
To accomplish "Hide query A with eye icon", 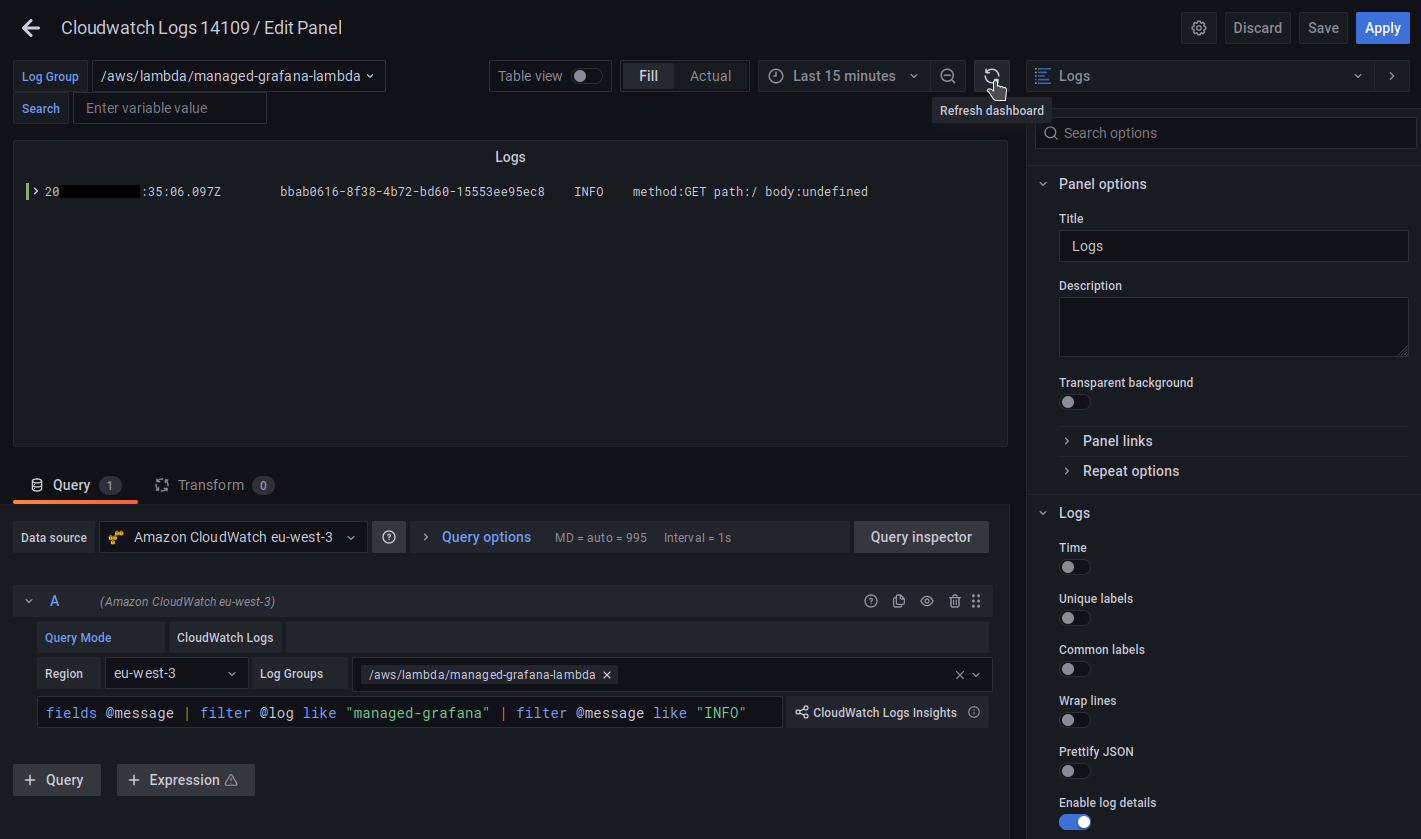I will pyautogui.click(x=927, y=601).
